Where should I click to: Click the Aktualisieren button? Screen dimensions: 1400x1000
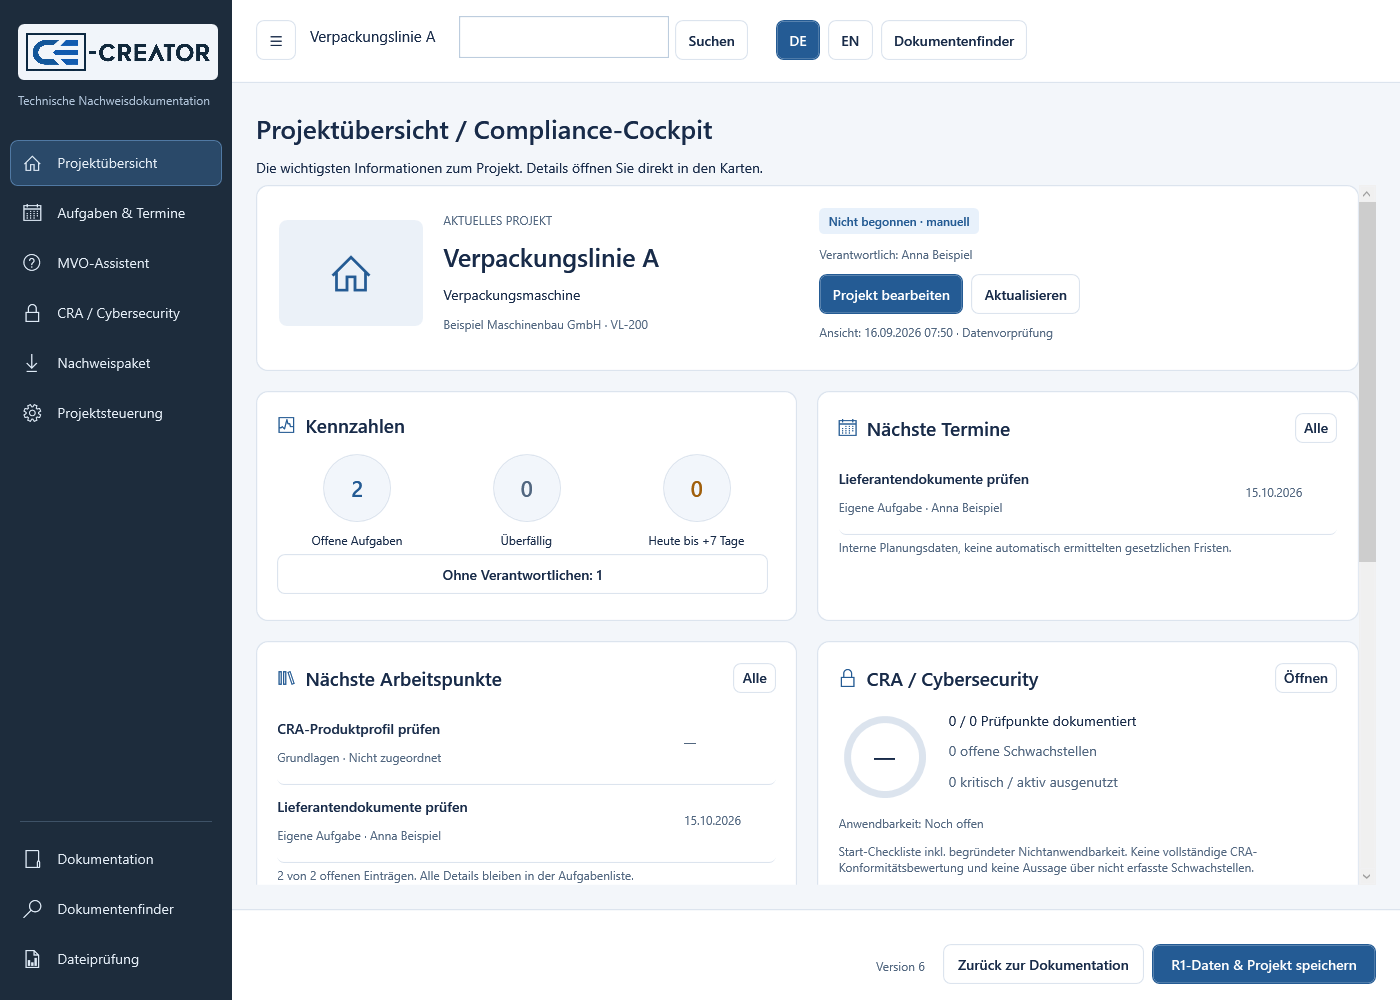pyautogui.click(x=1025, y=295)
